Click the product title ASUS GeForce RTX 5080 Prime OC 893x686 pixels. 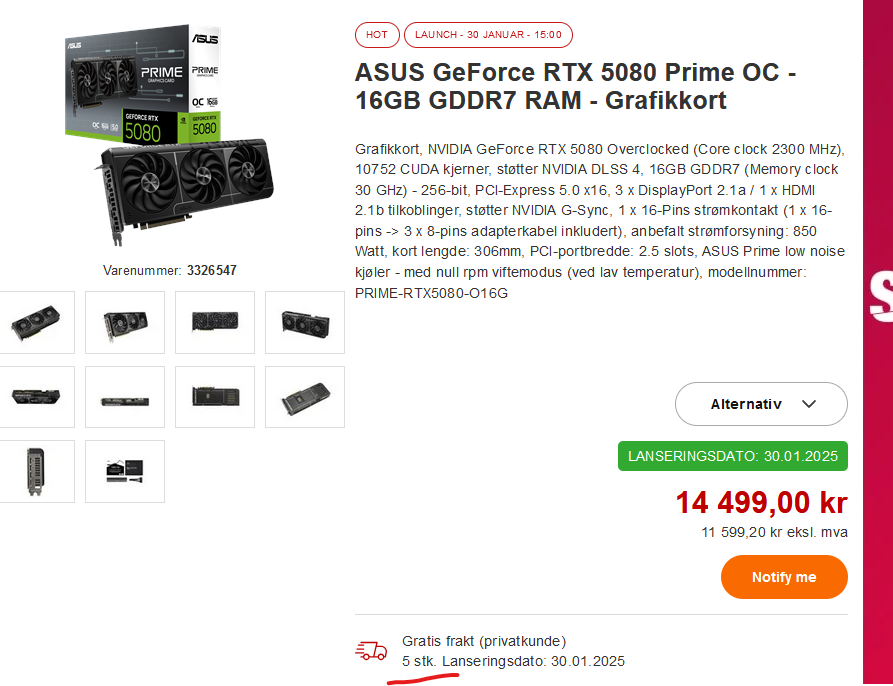point(575,86)
